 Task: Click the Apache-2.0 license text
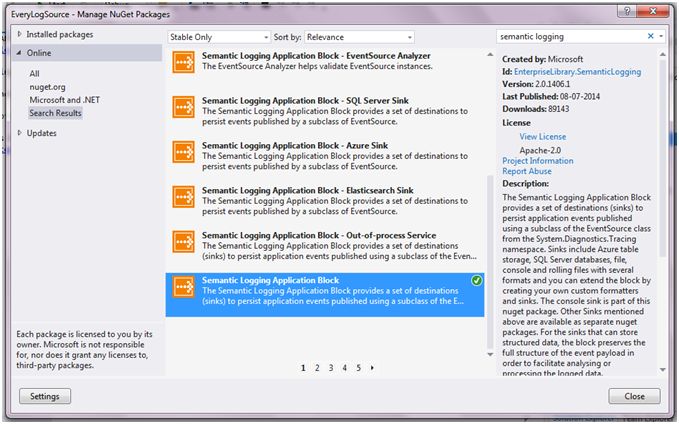point(540,150)
